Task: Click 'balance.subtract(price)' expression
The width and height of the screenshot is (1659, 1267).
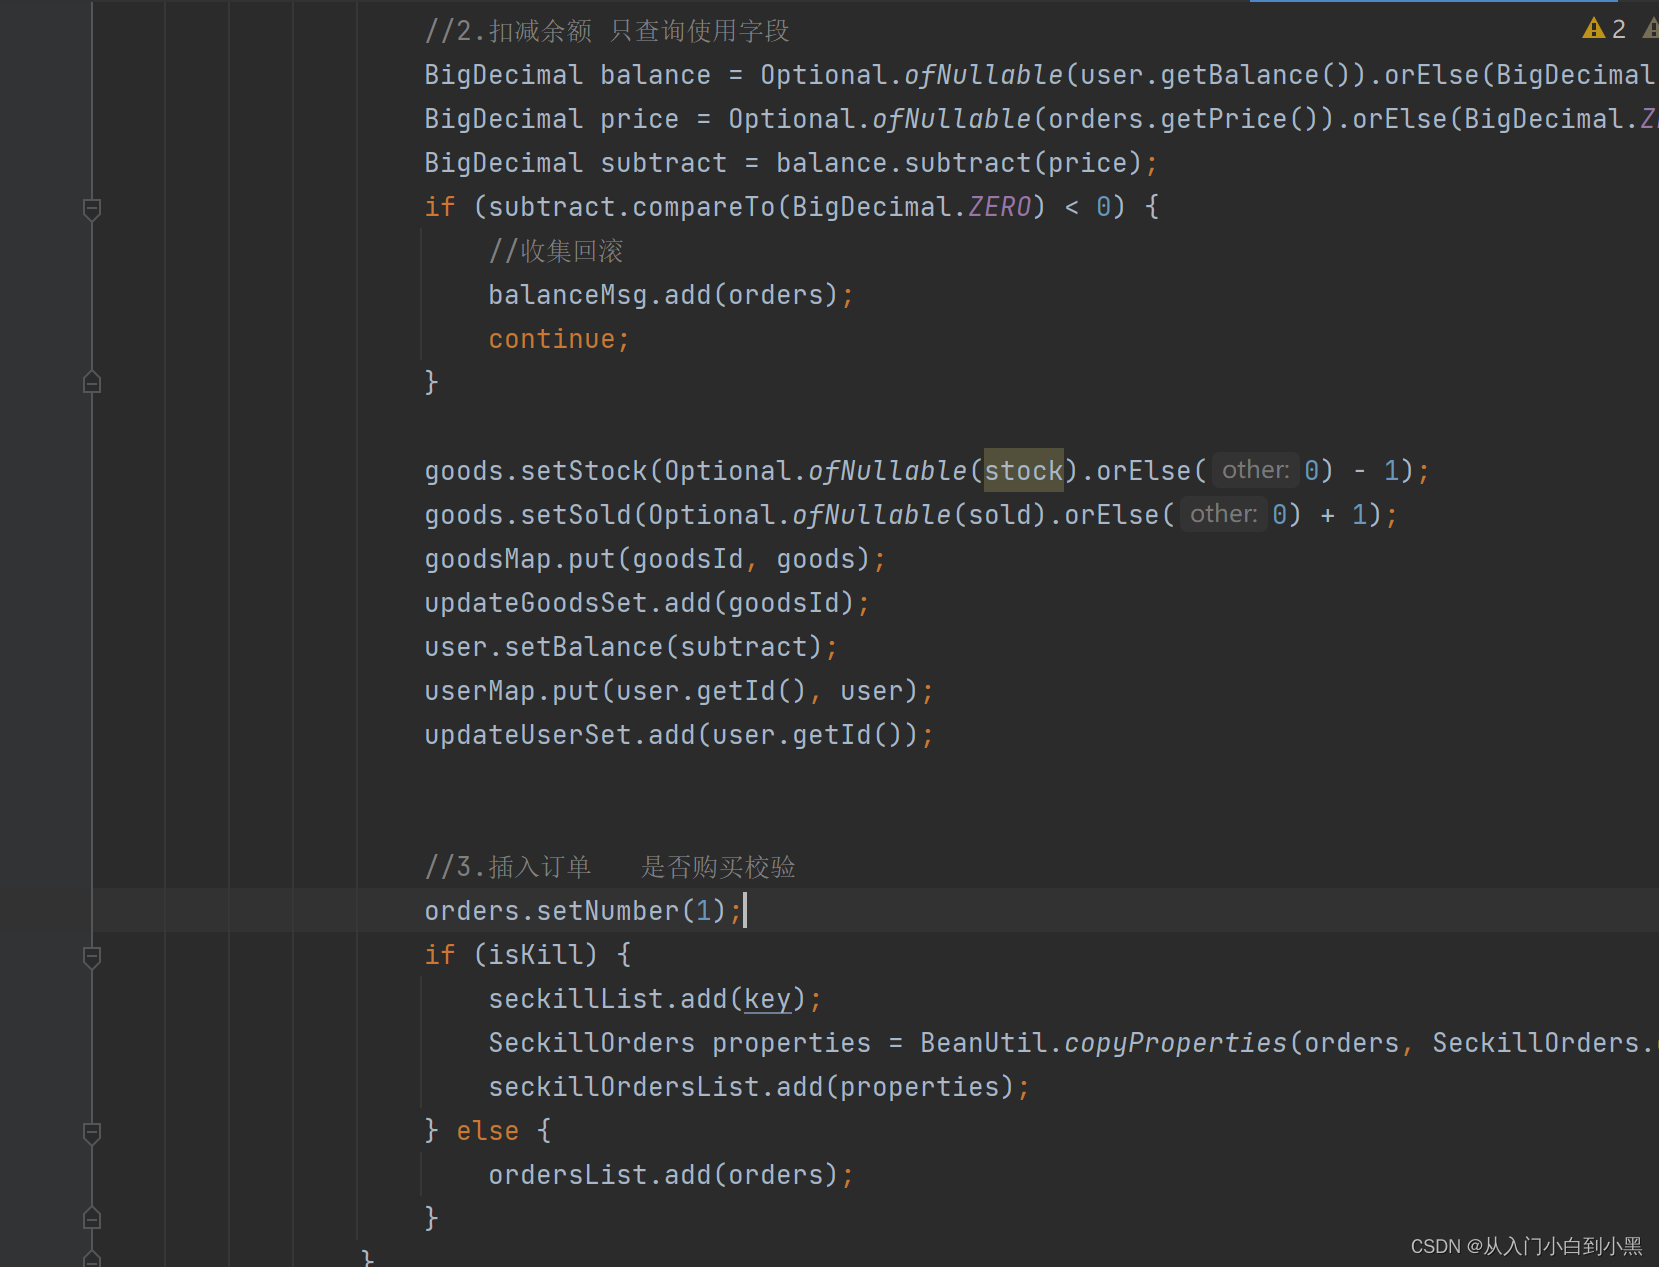Action: (959, 163)
